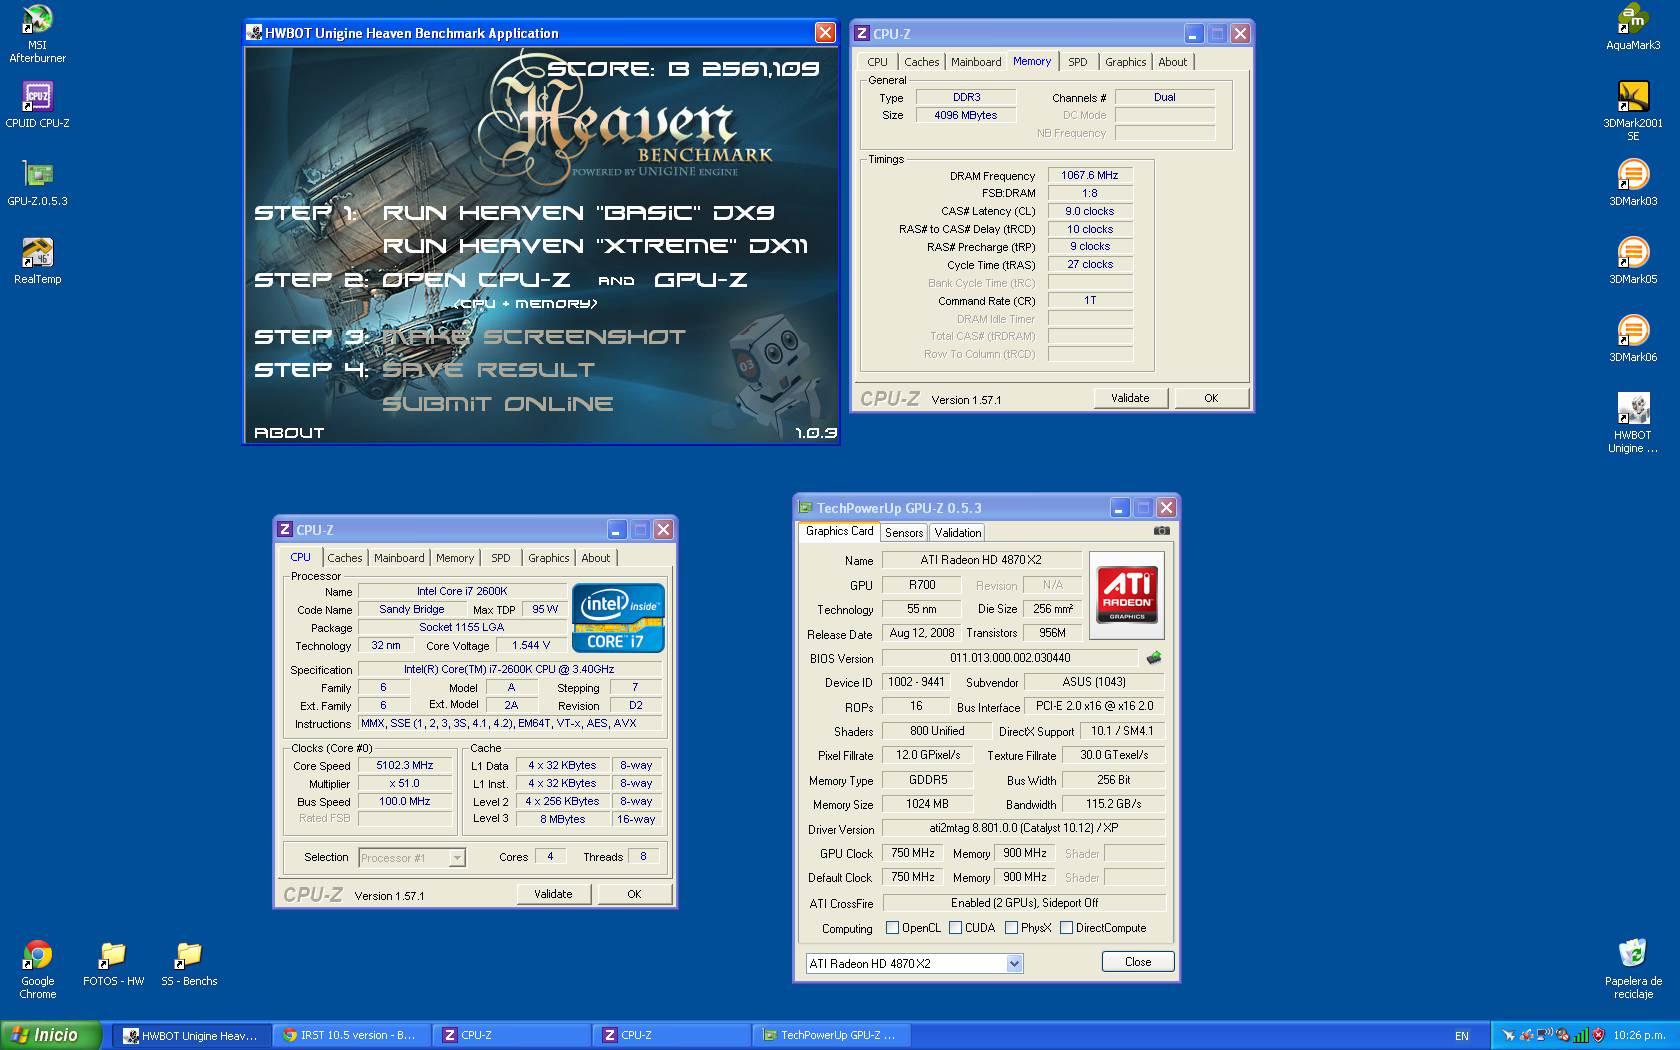This screenshot has width=1680, height=1050.
Task: Open GPU-Z.0.5.3 desktop icon
Action: (x=37, y=183)
